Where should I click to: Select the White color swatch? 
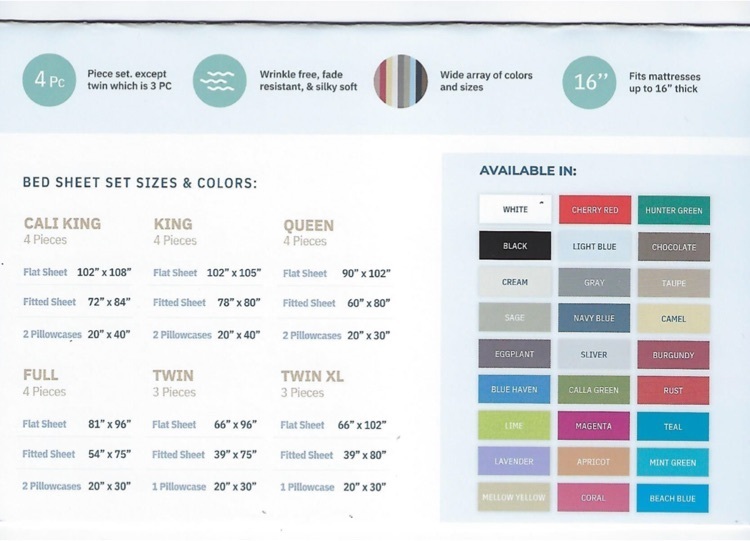click(x=515, y=209)
